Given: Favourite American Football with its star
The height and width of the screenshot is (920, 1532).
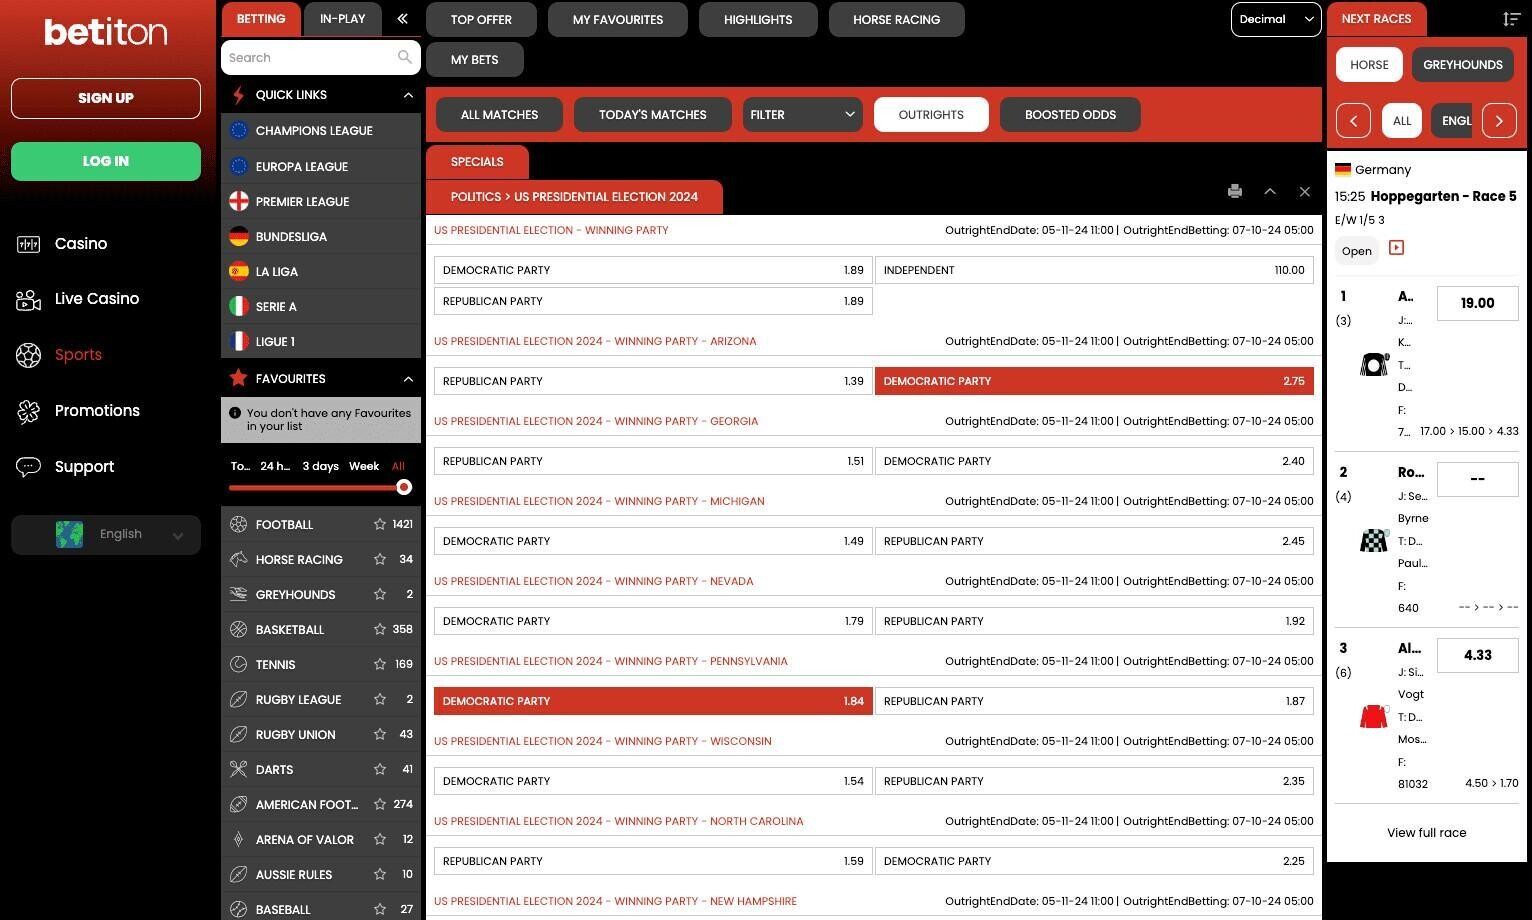Looking at the screenshot, I should click(380, 804).
